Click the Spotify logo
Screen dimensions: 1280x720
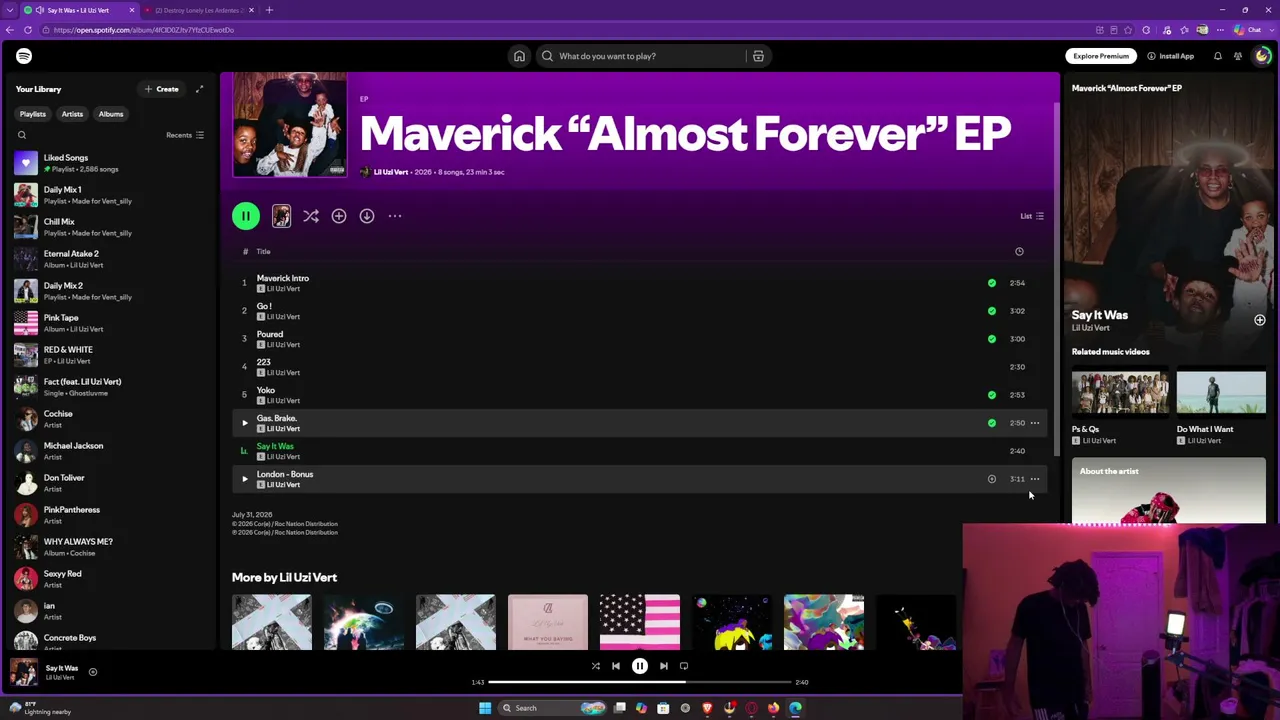[x=24, y=56]
